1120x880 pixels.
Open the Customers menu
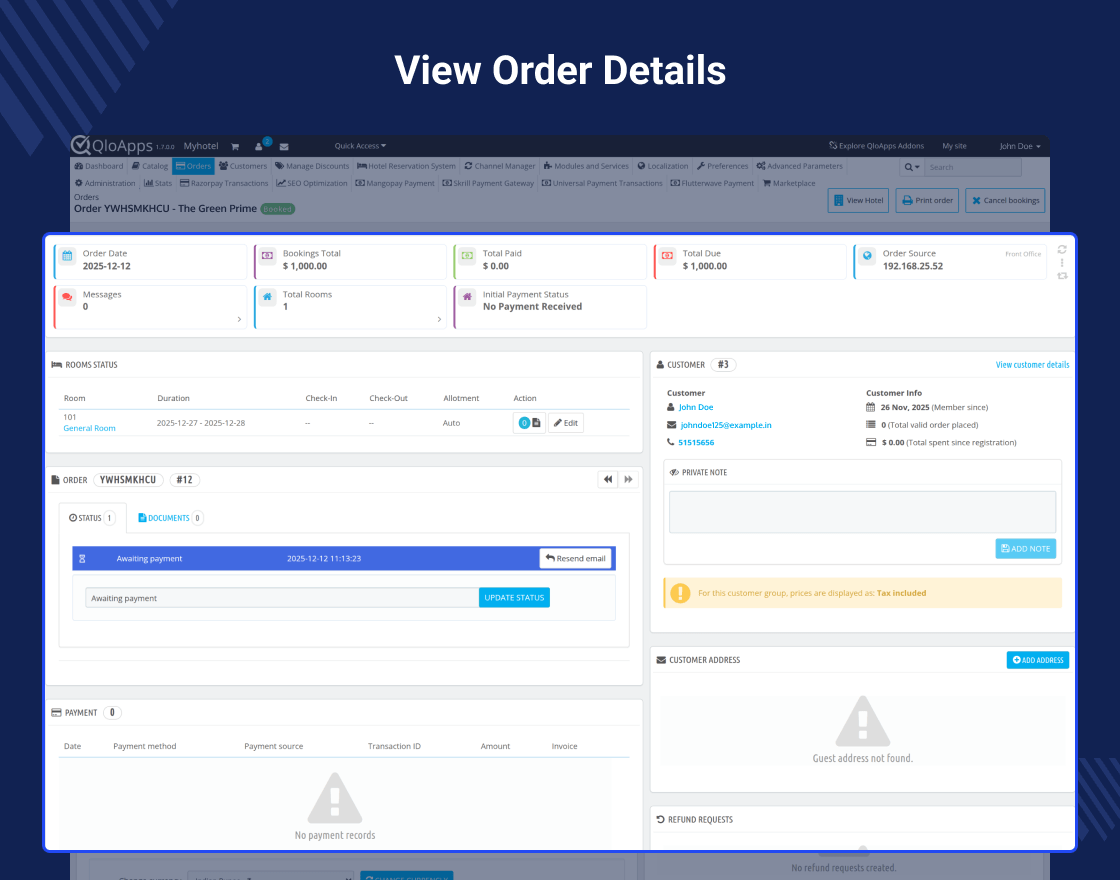[x=243, y=166]
